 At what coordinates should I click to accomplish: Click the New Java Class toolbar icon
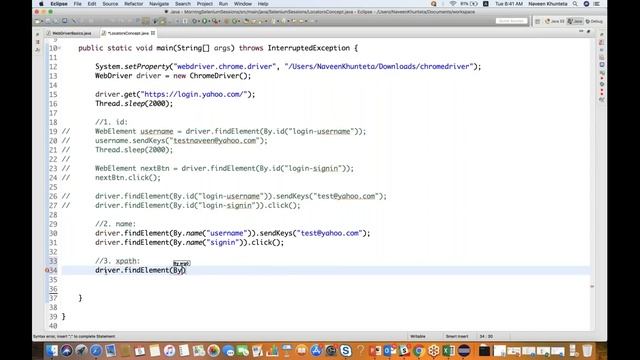tap(236, 21)
